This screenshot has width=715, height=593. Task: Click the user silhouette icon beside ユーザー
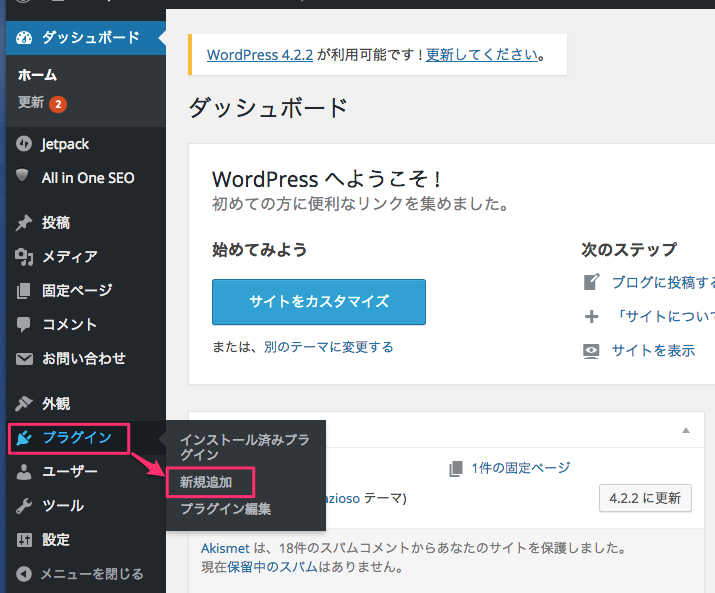(x=24, y=472)
